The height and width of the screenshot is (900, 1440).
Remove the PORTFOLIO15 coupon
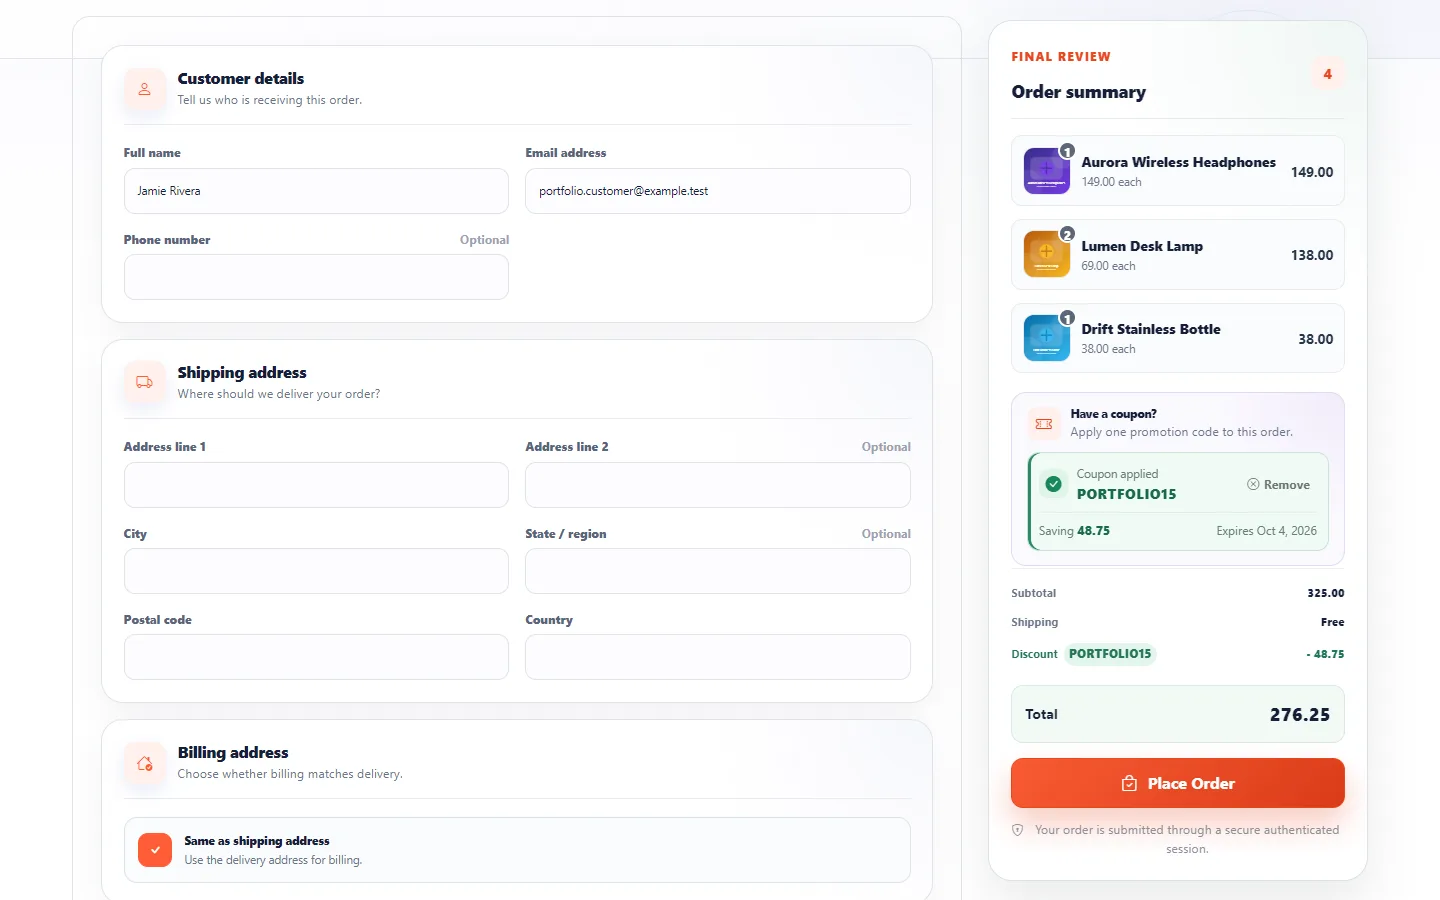coord(1278,485)
